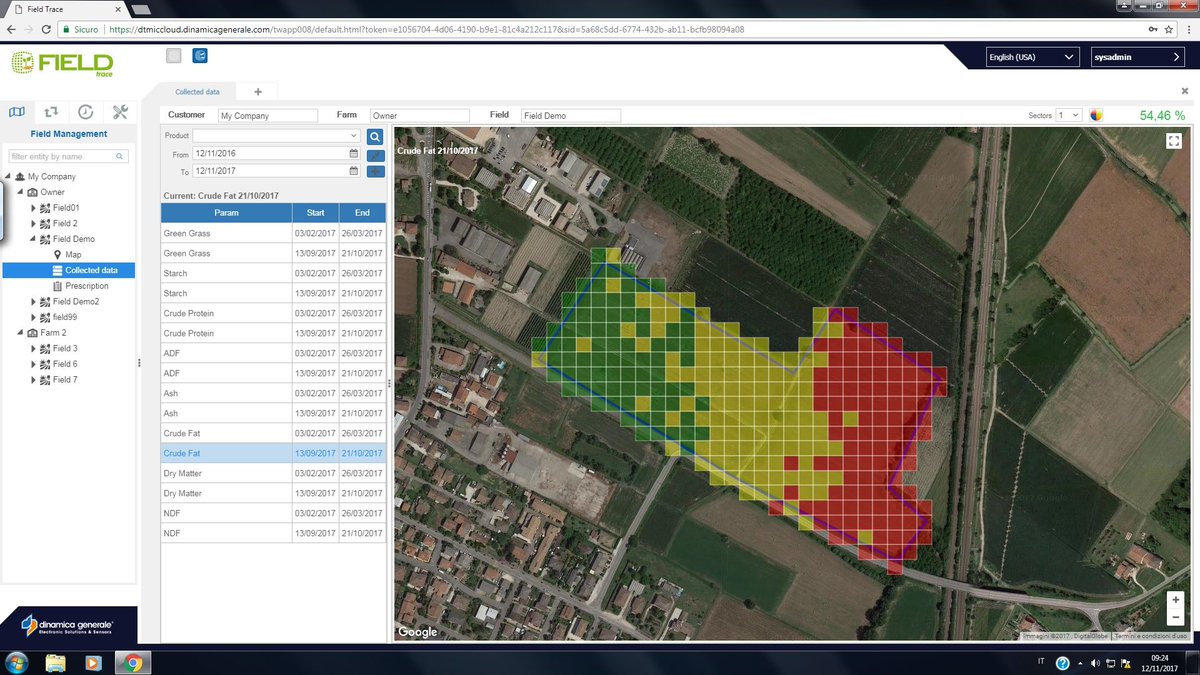Close the Collected data panel

[x=1185, y=91]
